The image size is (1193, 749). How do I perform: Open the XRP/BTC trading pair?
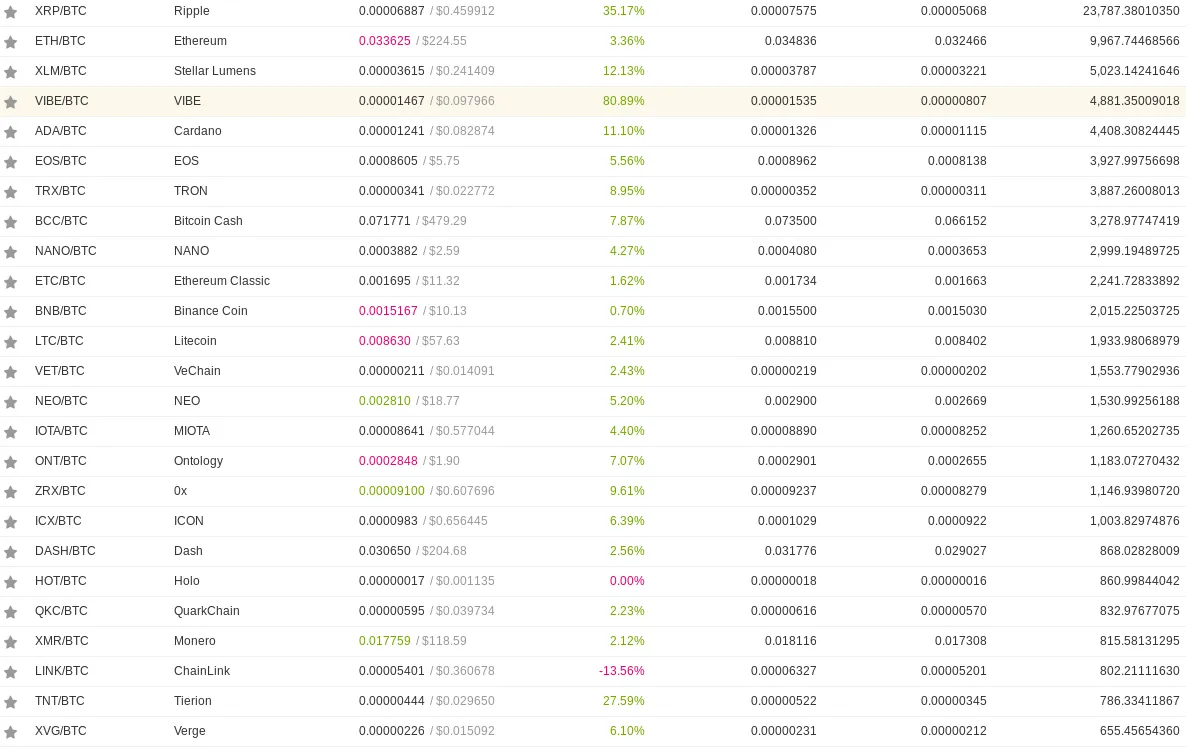pyautogui.click(x=61, y=11)
